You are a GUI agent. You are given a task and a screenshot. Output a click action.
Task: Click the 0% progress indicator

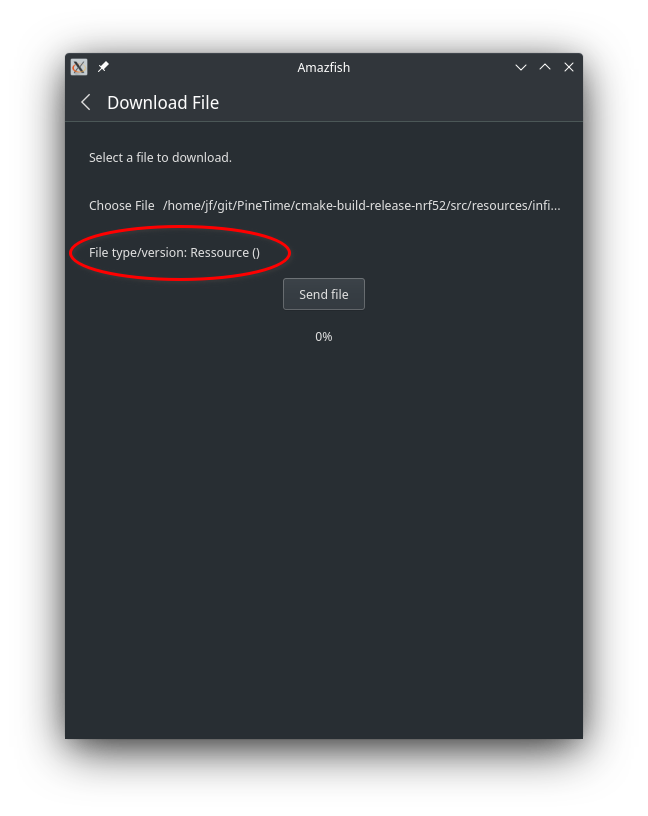point(323,337)
